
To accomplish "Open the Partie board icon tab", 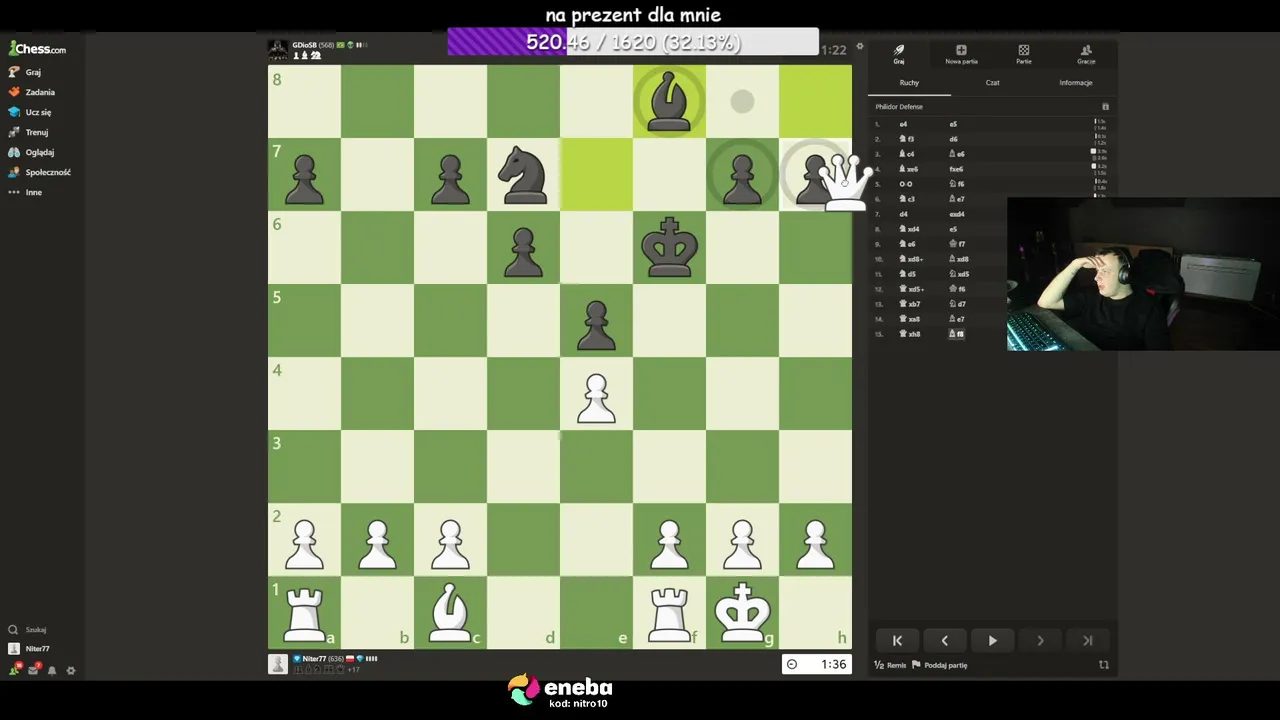I will (1024, 54).
